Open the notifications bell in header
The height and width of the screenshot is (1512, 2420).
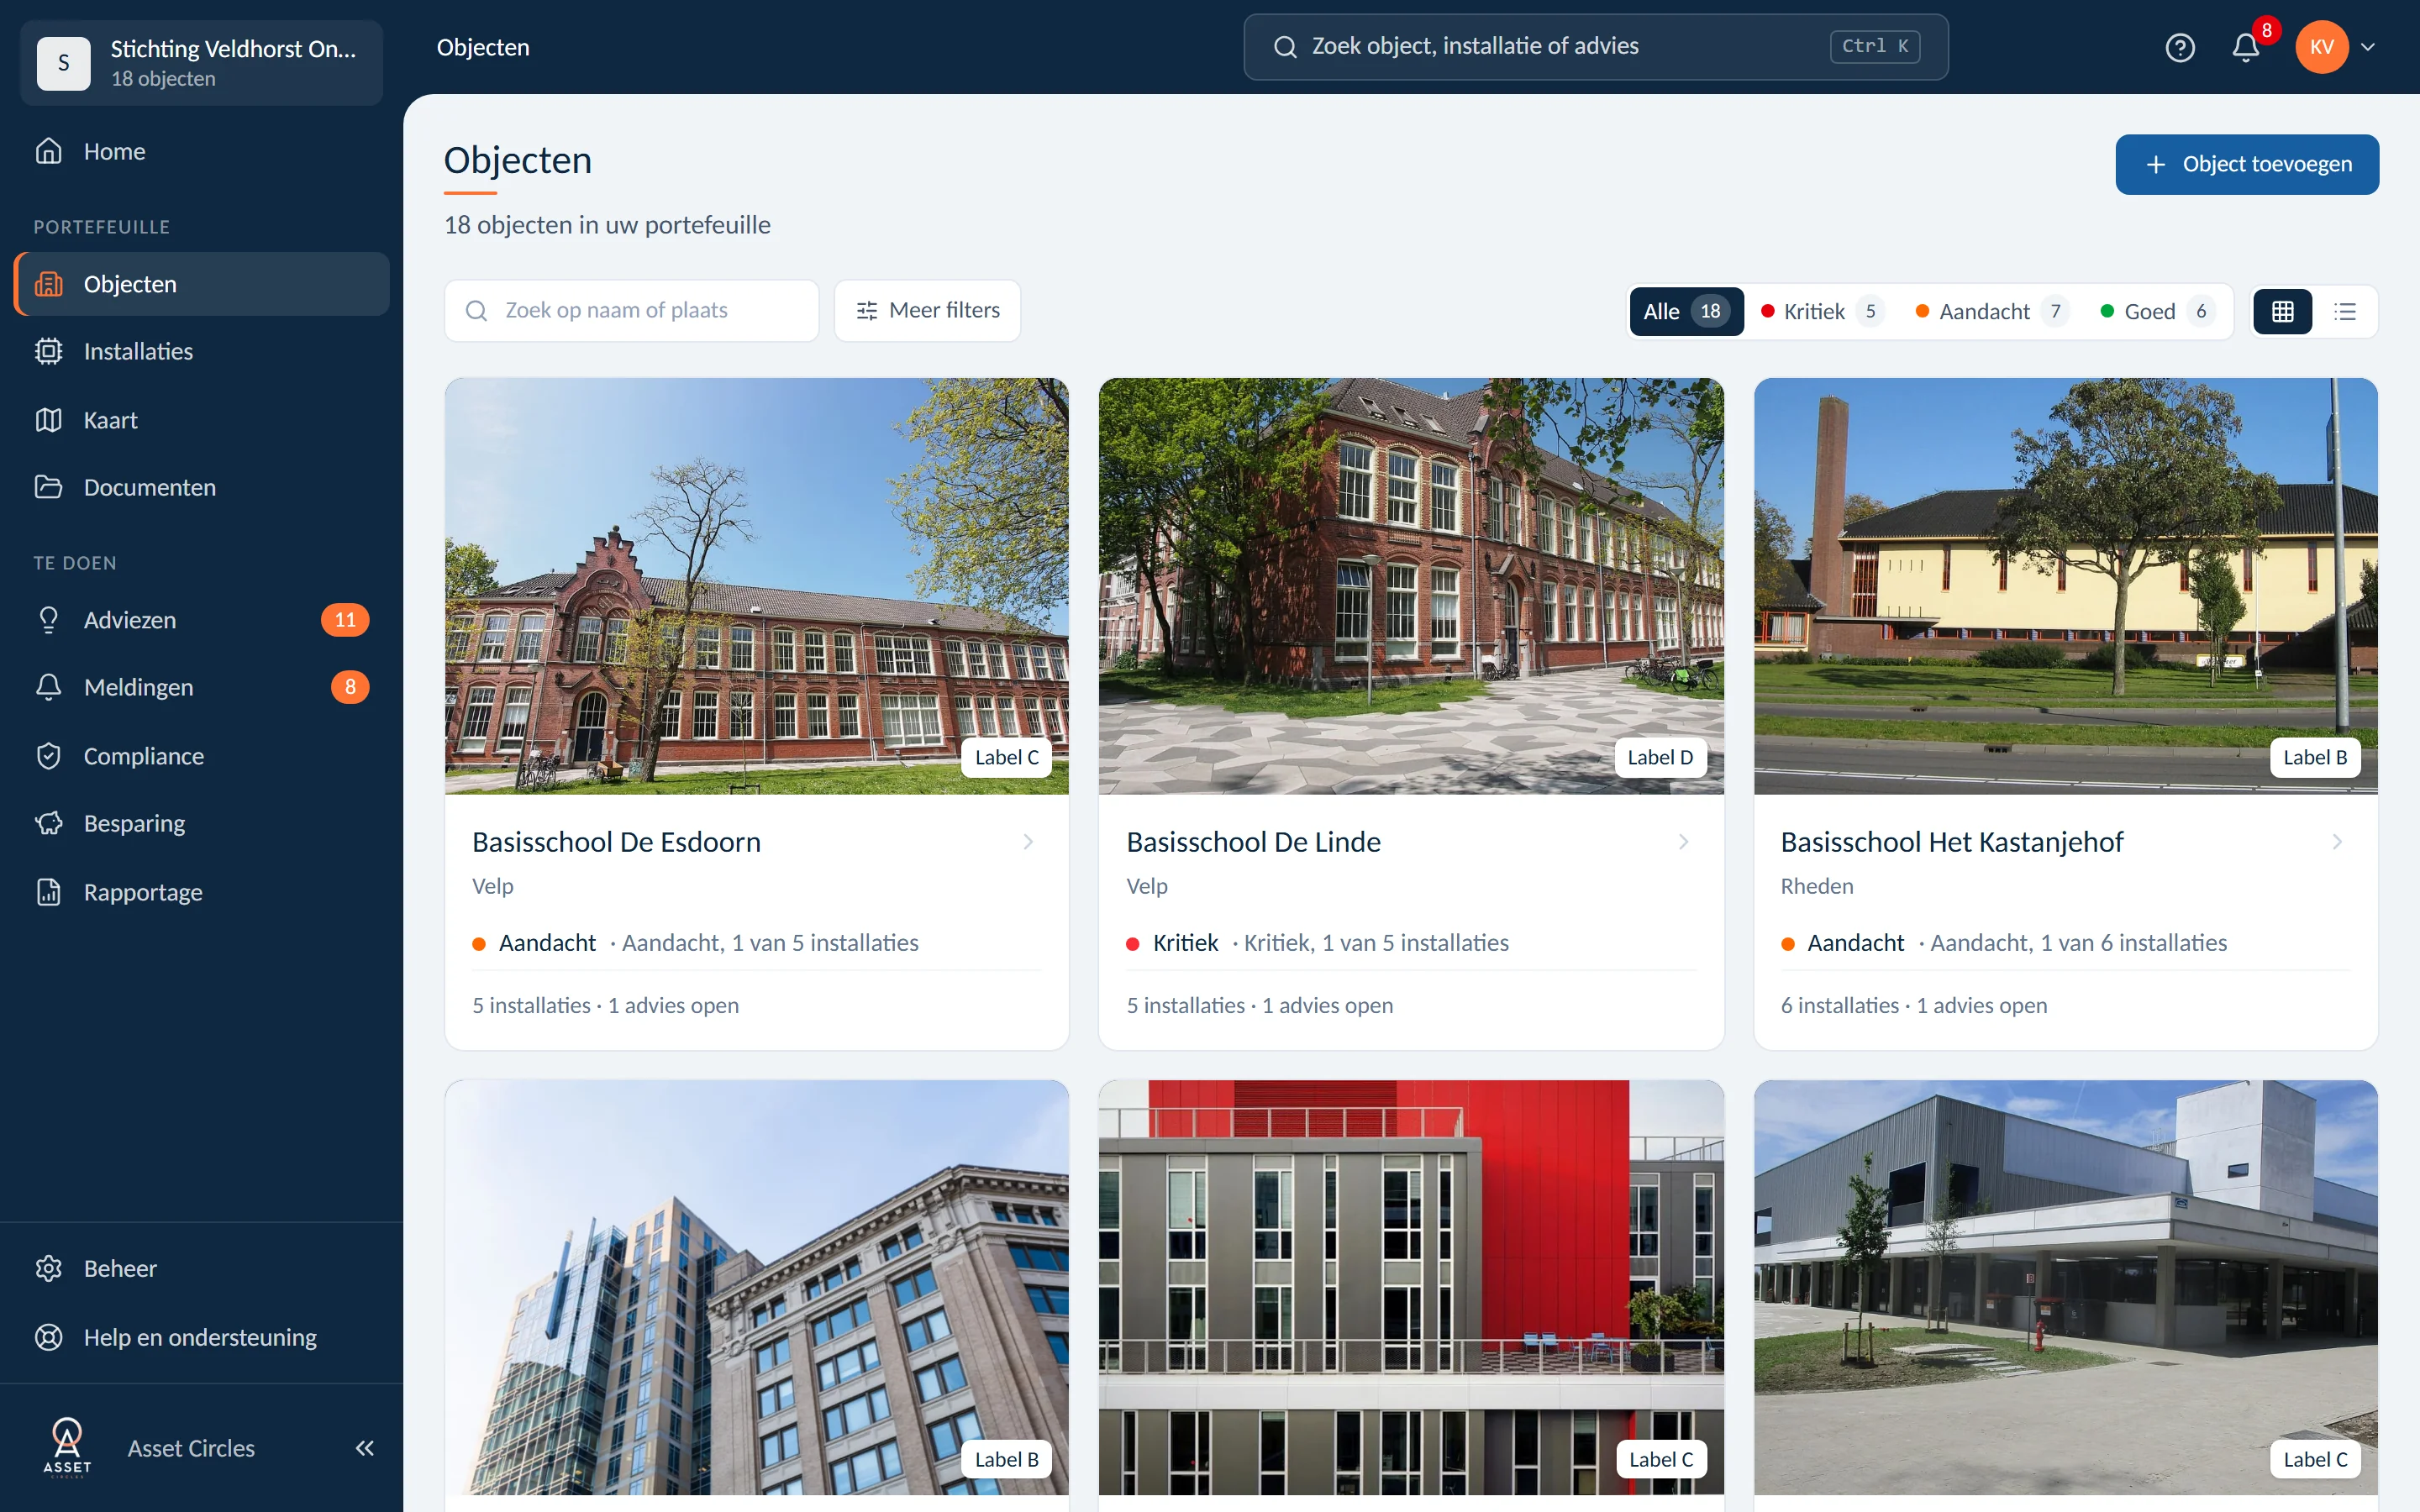(2246, 47)
